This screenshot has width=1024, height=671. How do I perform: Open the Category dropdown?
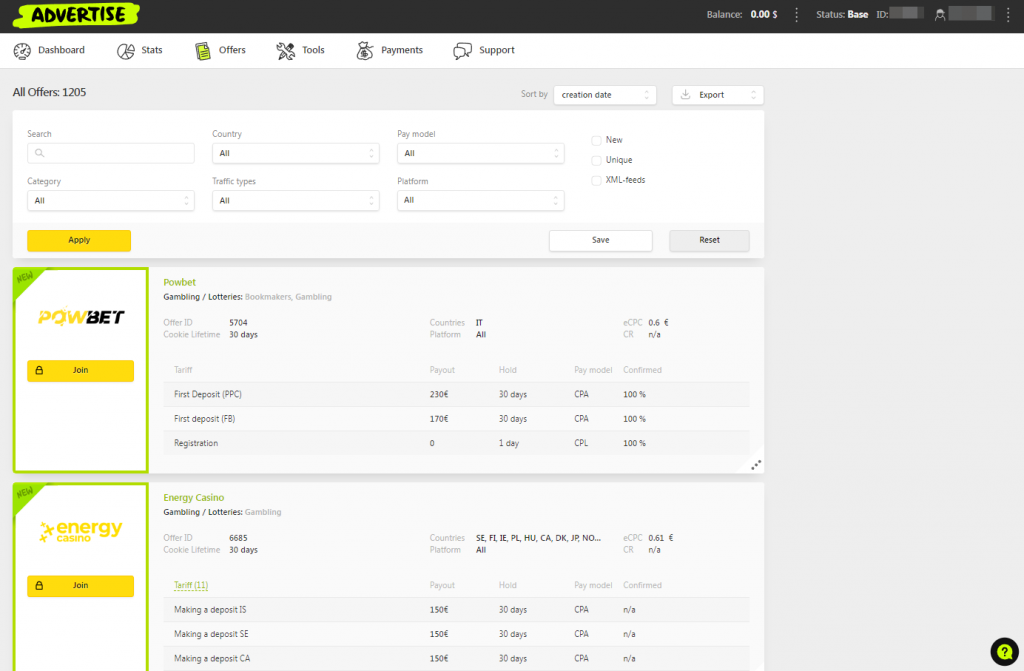110,201
